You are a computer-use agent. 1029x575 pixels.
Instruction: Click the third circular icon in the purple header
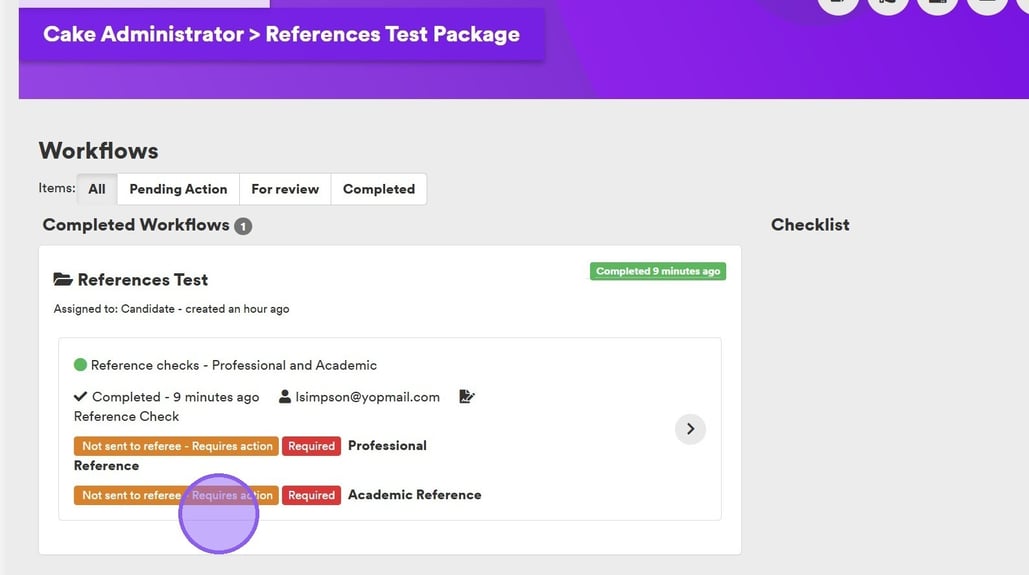pyautogui.click(x=937, y=4)
